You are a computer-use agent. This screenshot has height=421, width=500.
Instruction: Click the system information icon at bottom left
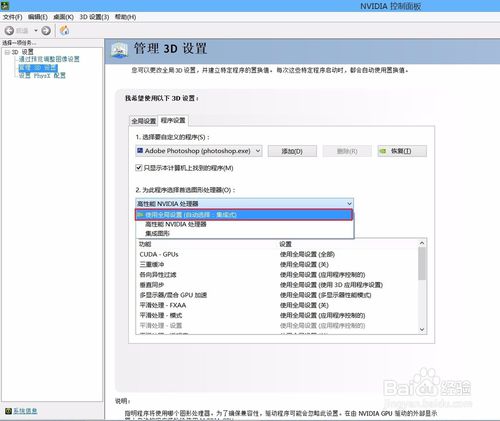(9, 411)
